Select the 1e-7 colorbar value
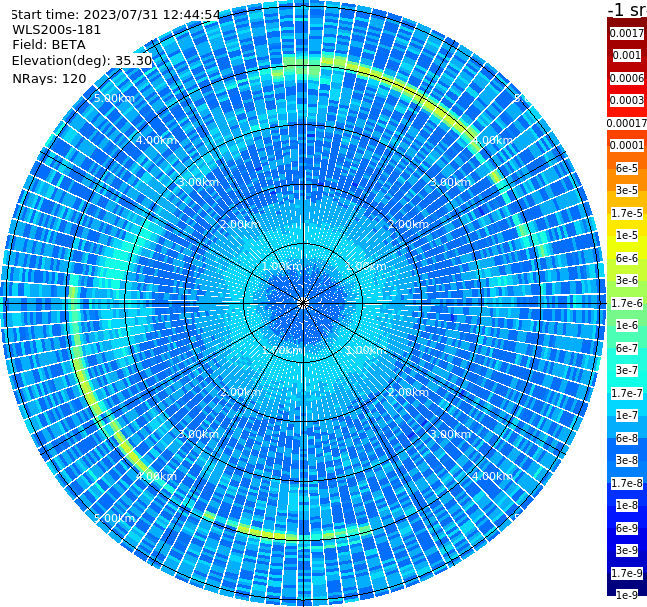This screenshot has height=607, width=647. click(627, 415)
